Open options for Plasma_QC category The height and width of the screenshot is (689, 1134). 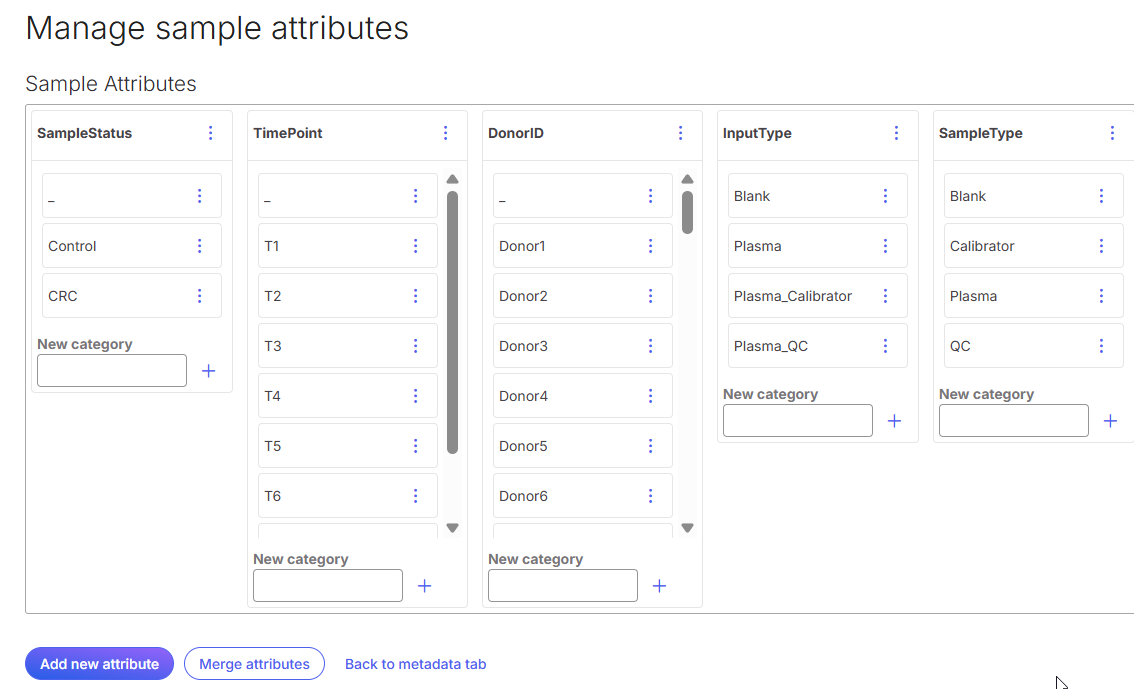(885, 346)
